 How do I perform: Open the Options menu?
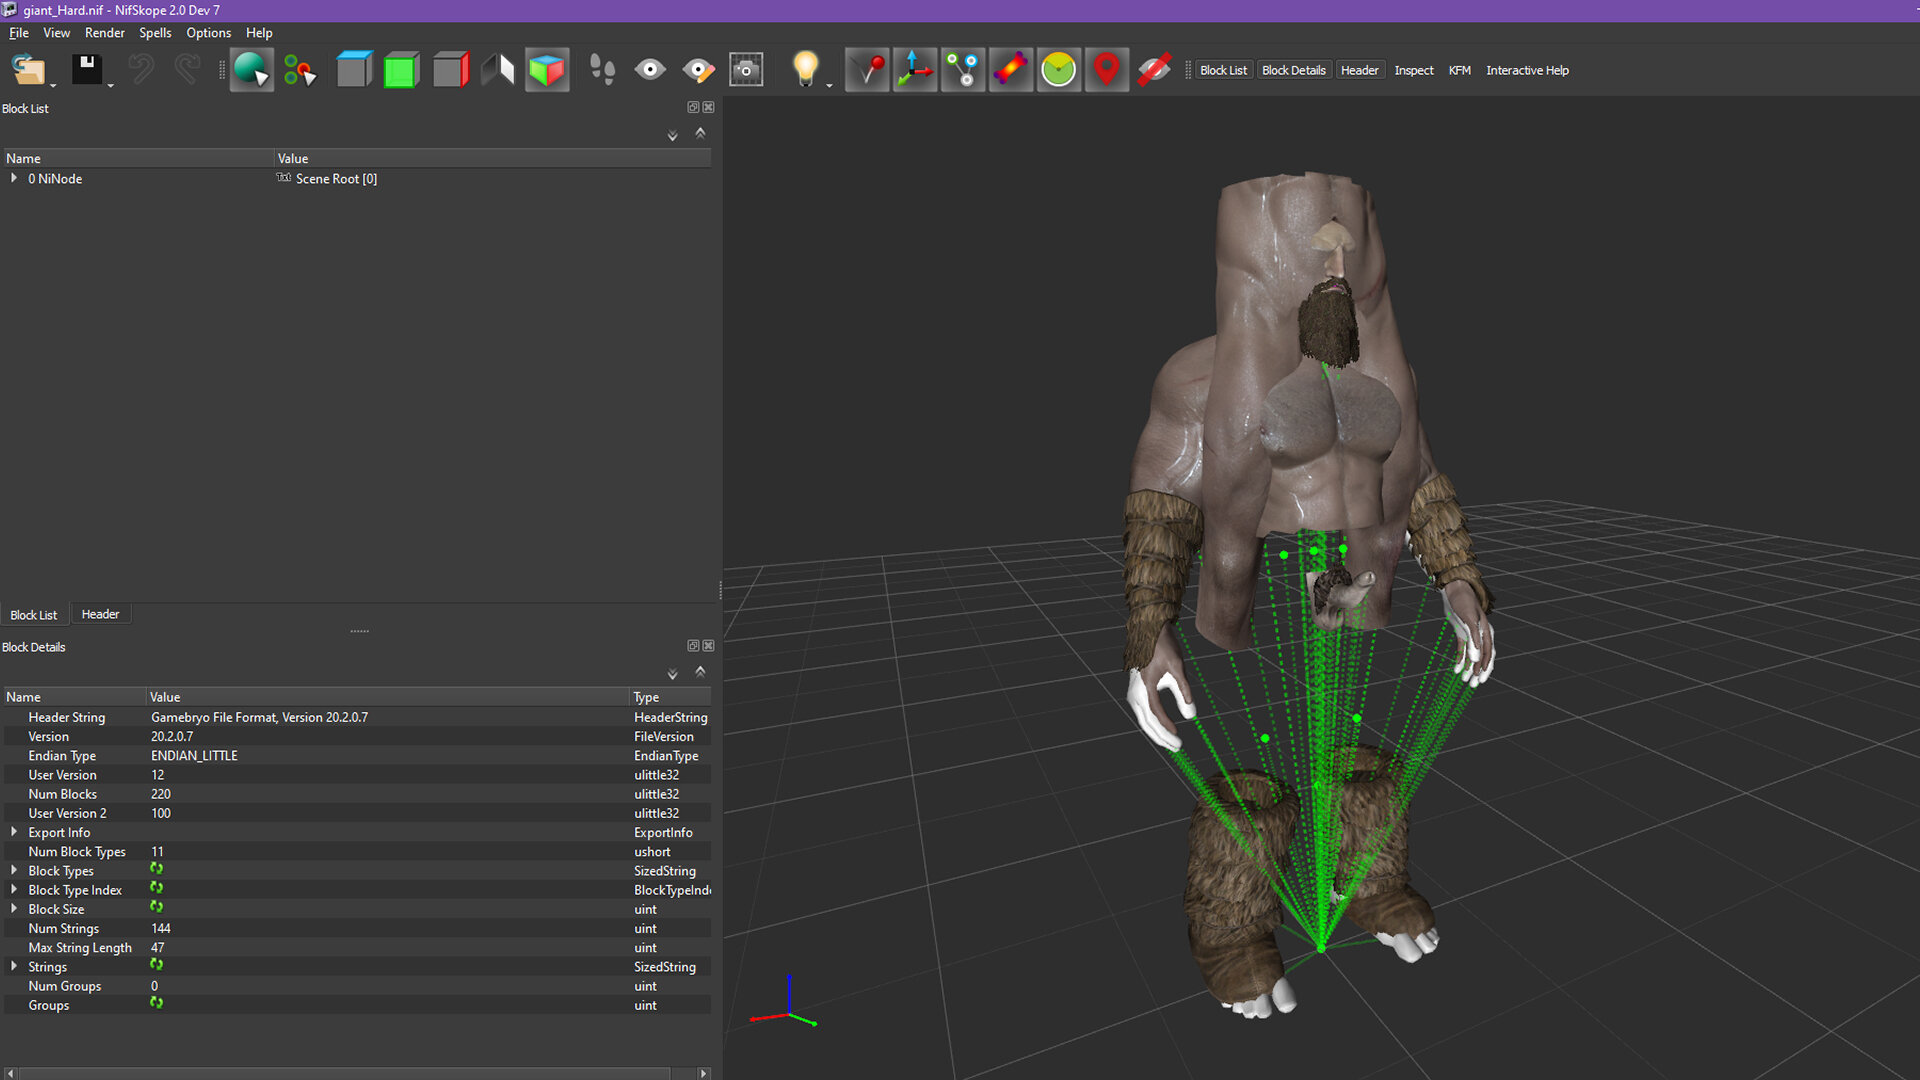point(208,33)
